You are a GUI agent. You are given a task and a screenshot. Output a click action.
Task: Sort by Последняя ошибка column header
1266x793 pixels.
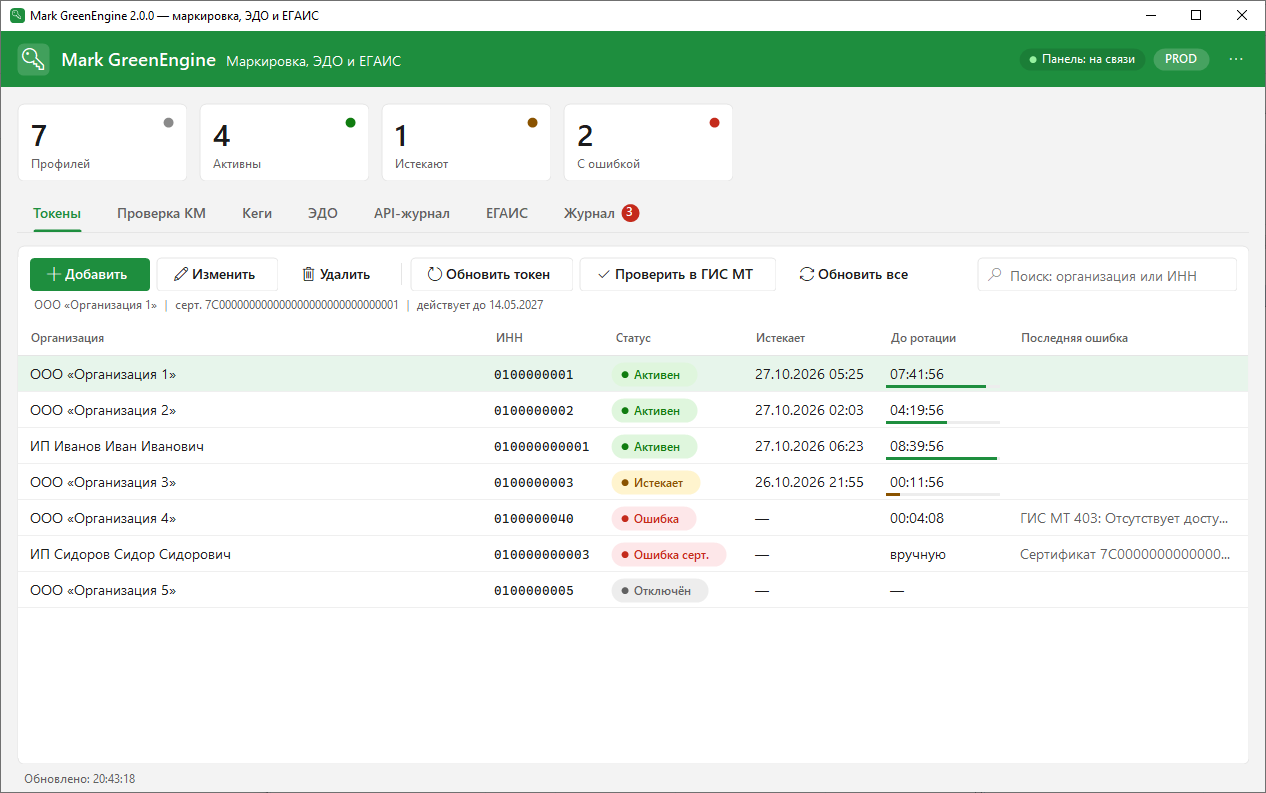tap(1074, 338)
